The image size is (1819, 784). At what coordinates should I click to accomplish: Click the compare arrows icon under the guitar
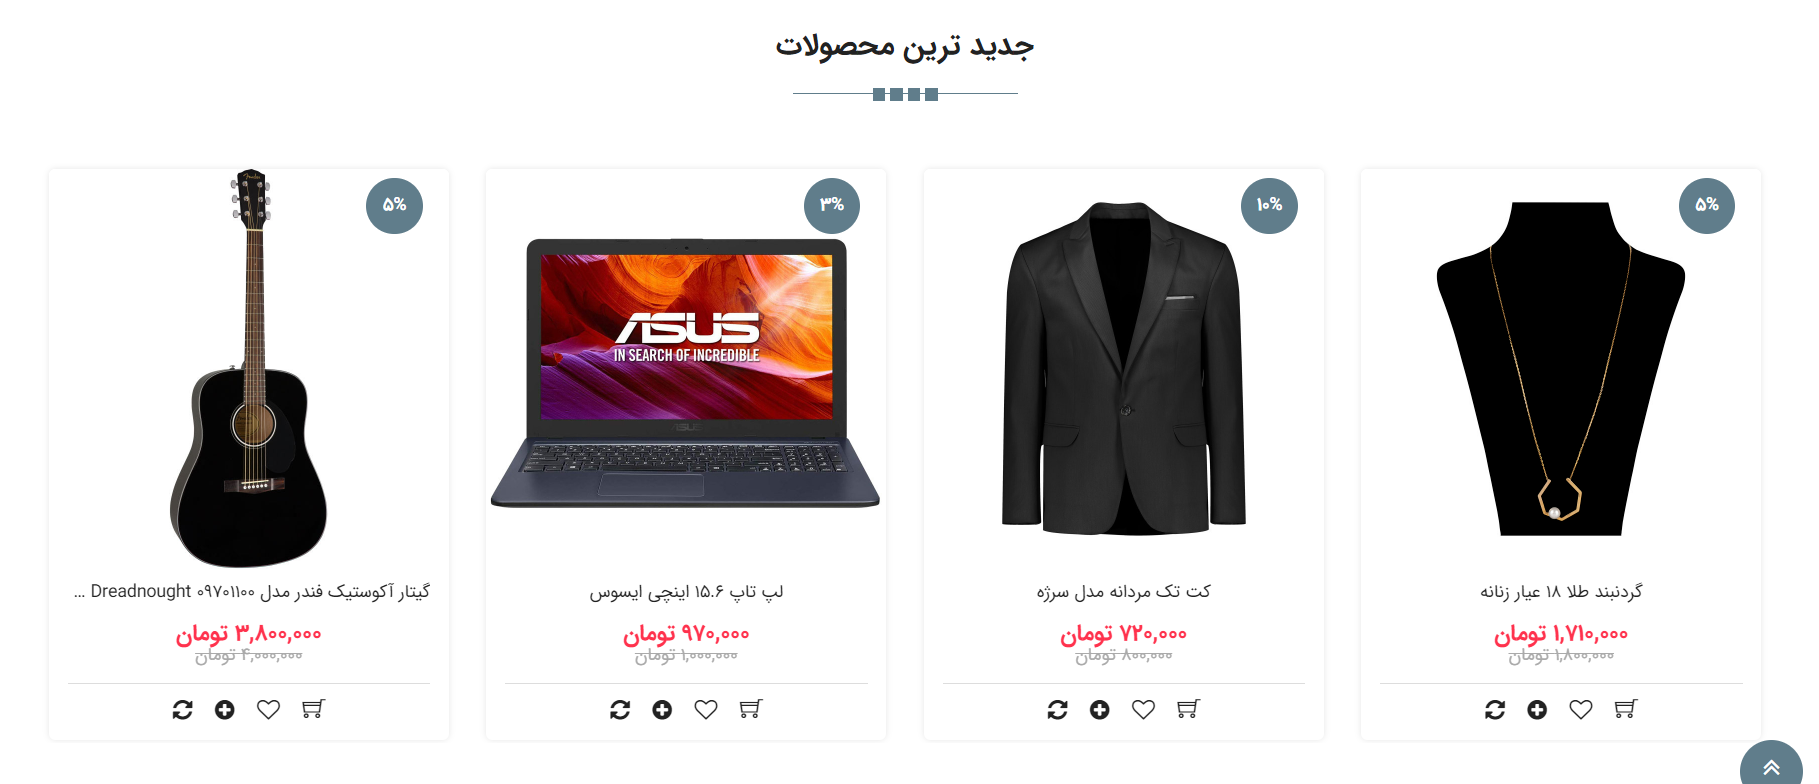(182, 709)
